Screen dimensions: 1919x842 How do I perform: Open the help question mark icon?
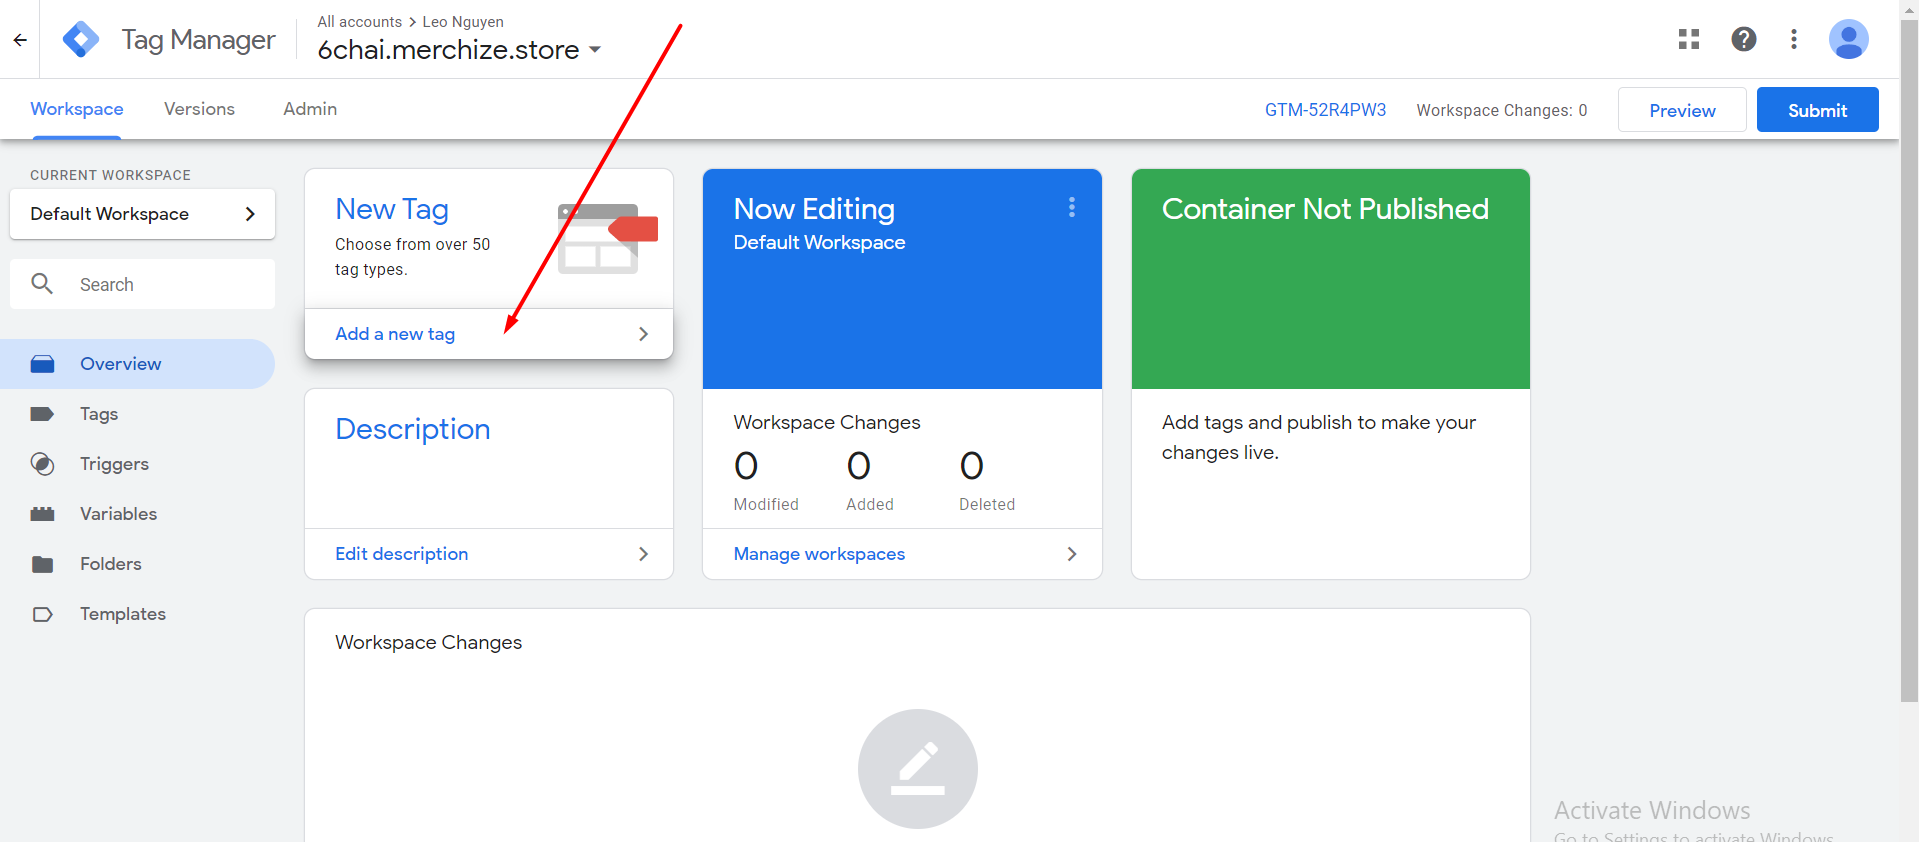tap(1744, 39)
